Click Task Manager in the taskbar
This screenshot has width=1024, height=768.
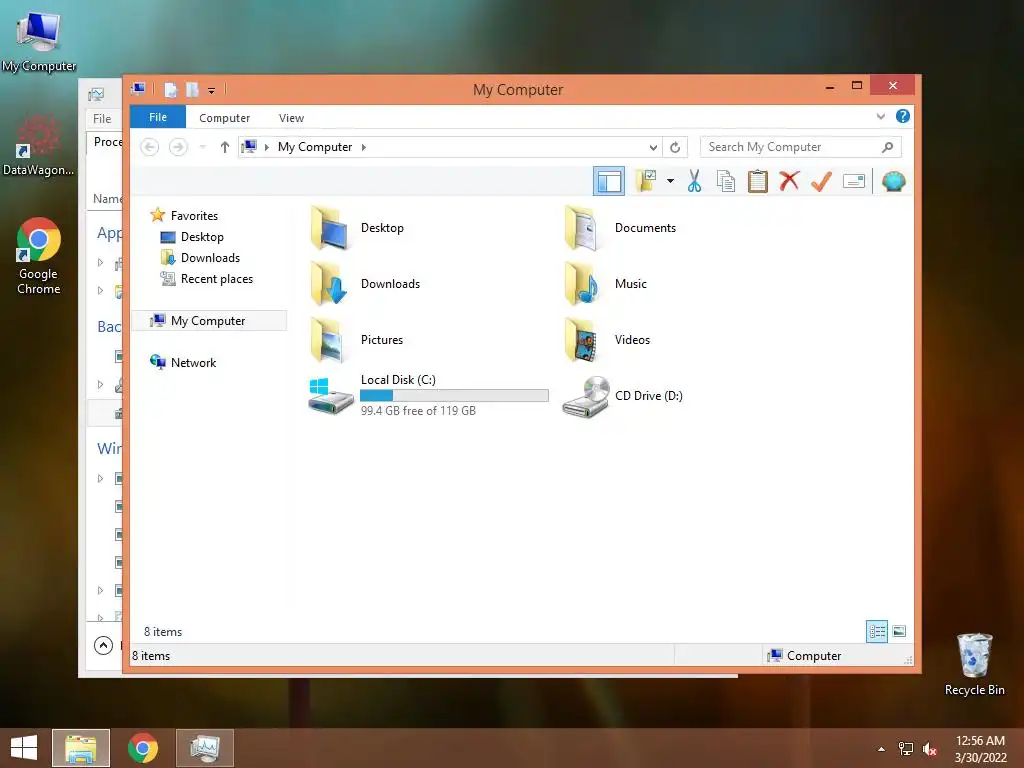click(x=204, y=748)
